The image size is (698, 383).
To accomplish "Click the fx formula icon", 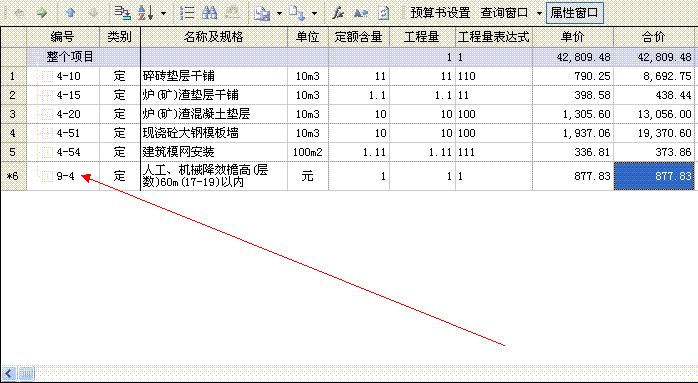I will (338, 13).
